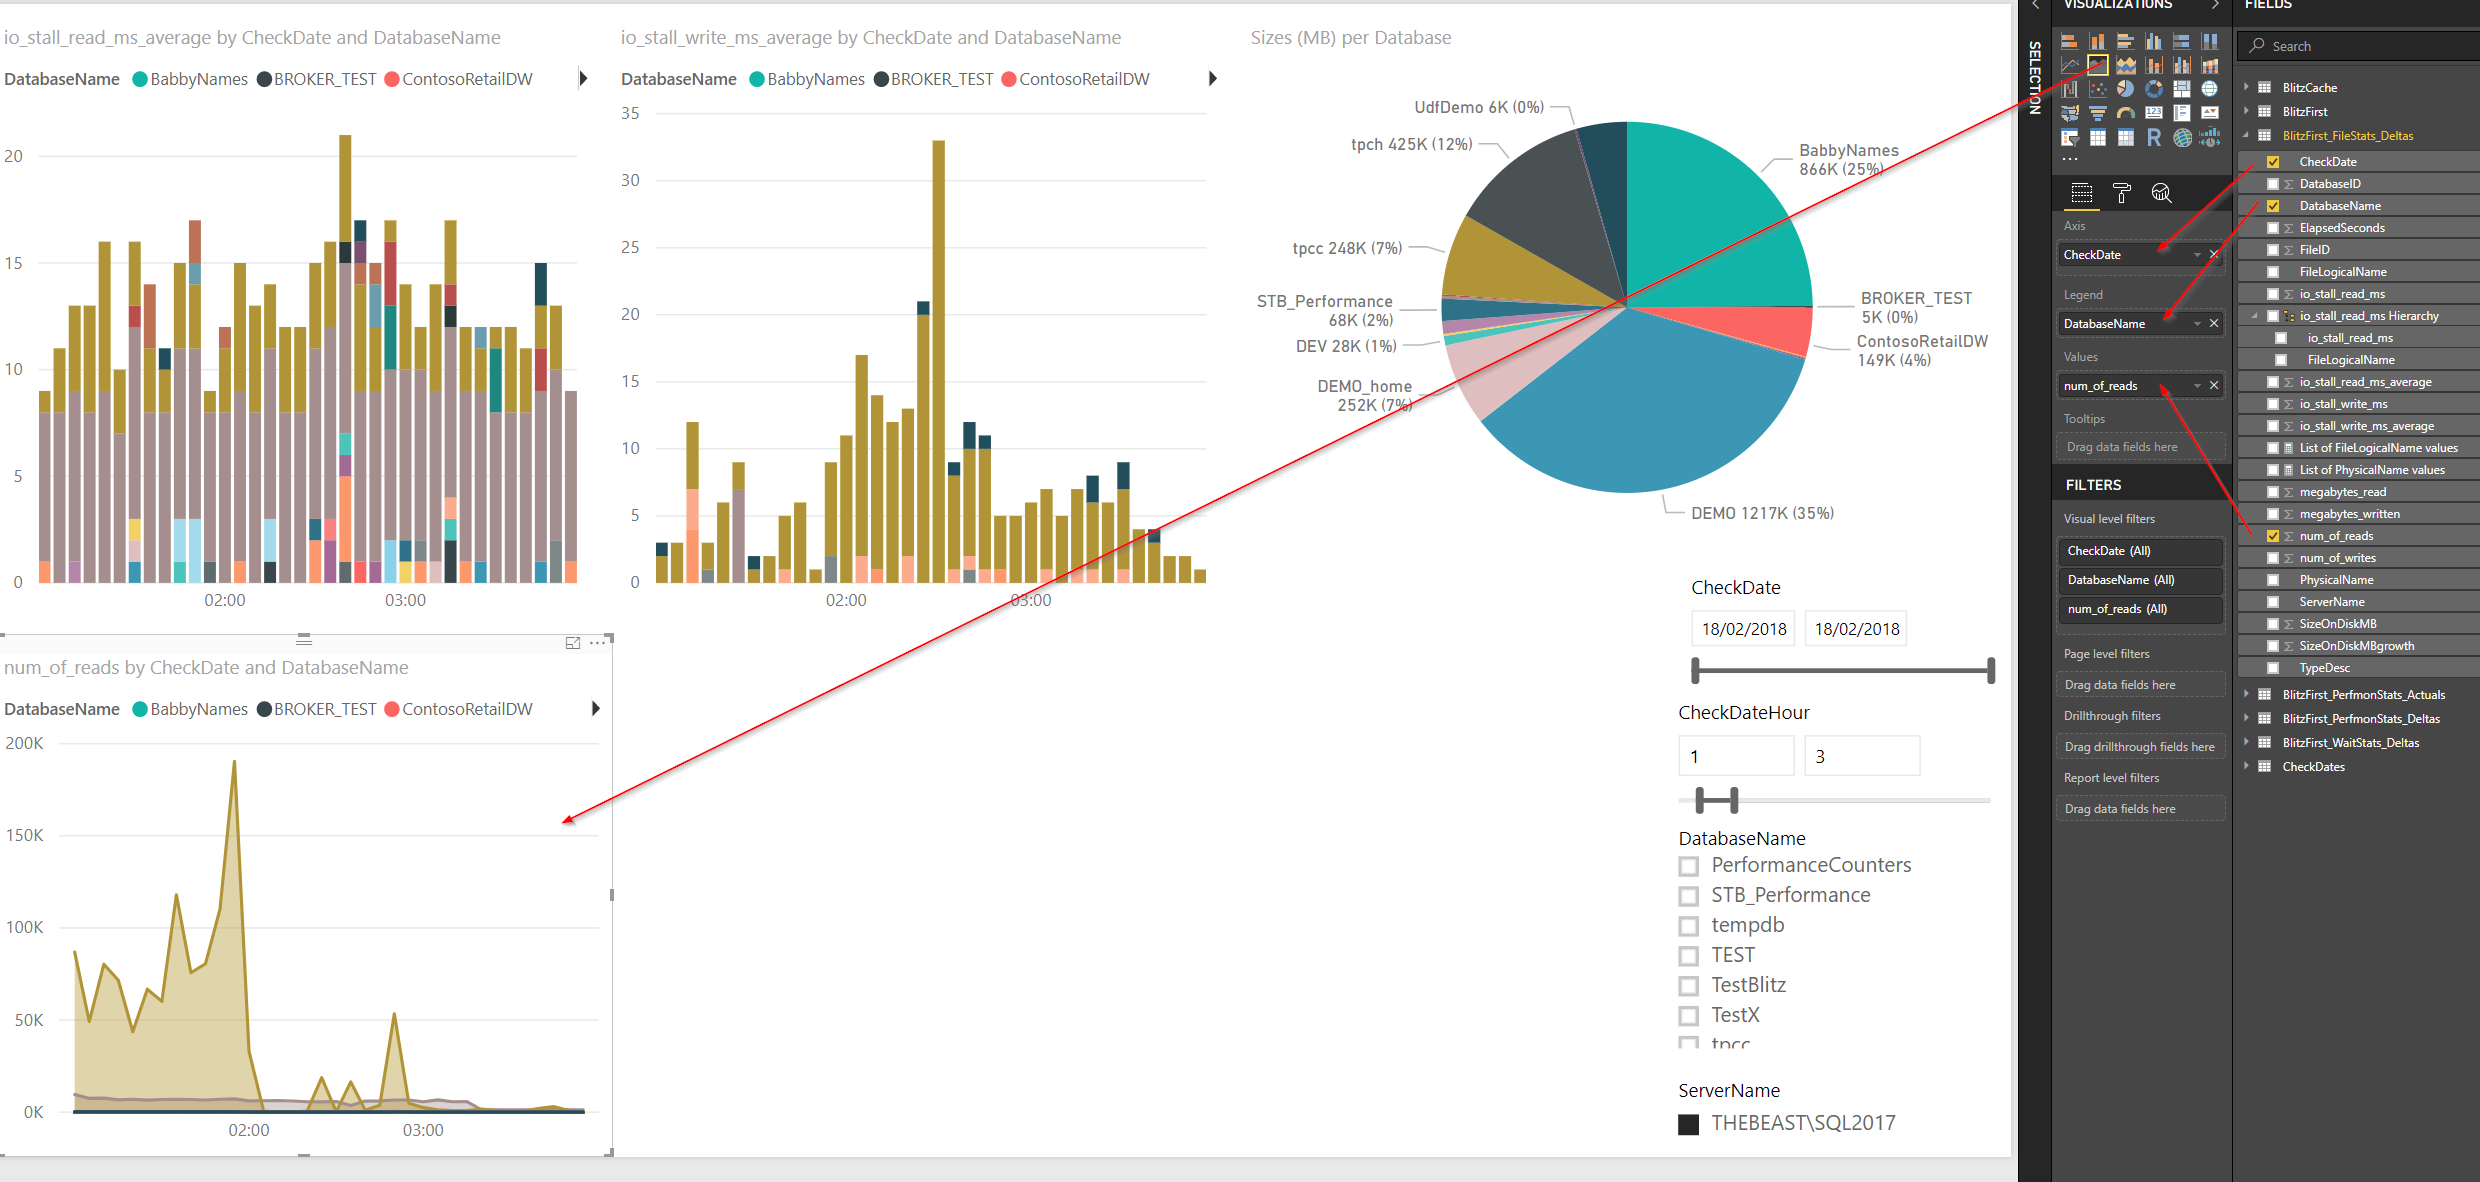Screen dimensions: 2480x1182
Task: Click the CheckDateHour slicer's right slider handle
Action: pyautogui.click(x=1734, y=800)
